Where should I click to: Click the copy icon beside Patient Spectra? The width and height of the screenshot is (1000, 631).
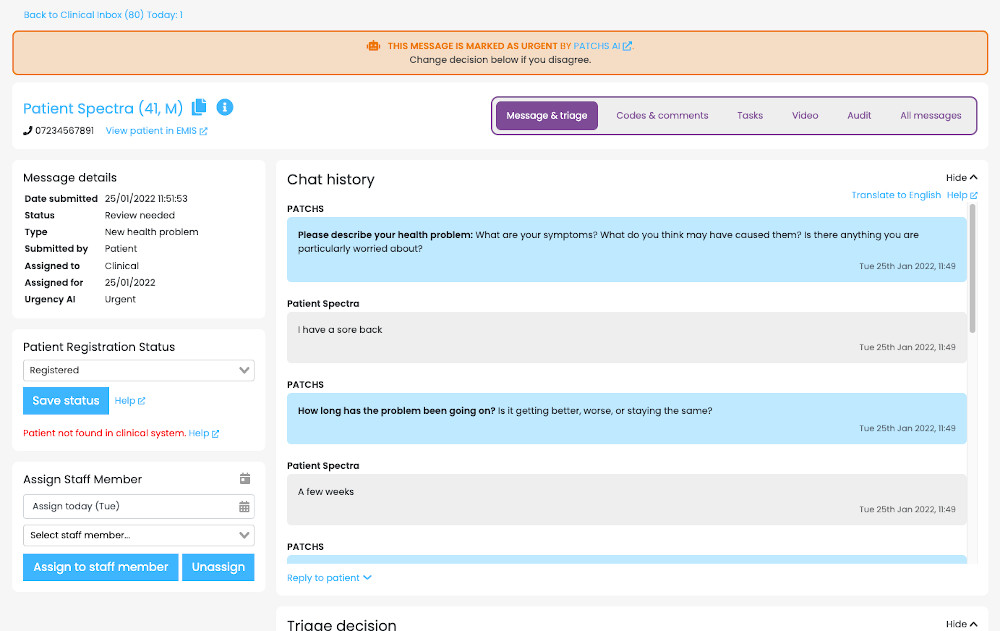(x=199, y=107)
